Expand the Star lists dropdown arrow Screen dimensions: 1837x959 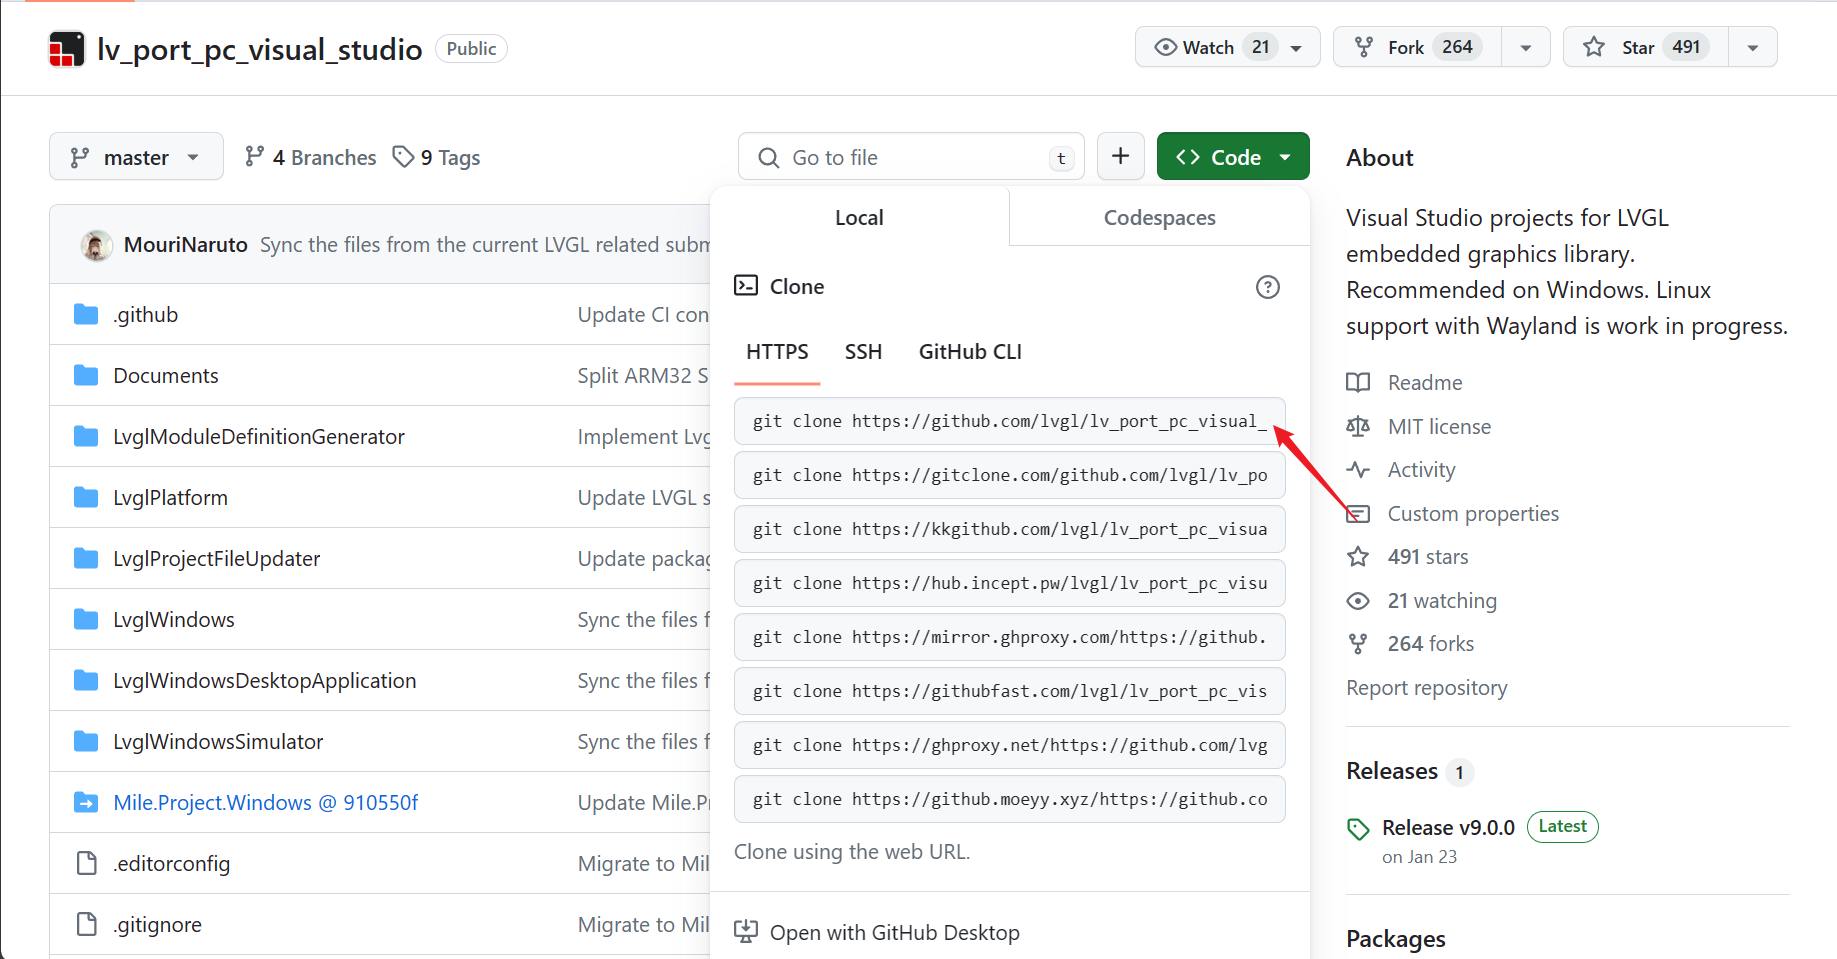point(1752,47)
